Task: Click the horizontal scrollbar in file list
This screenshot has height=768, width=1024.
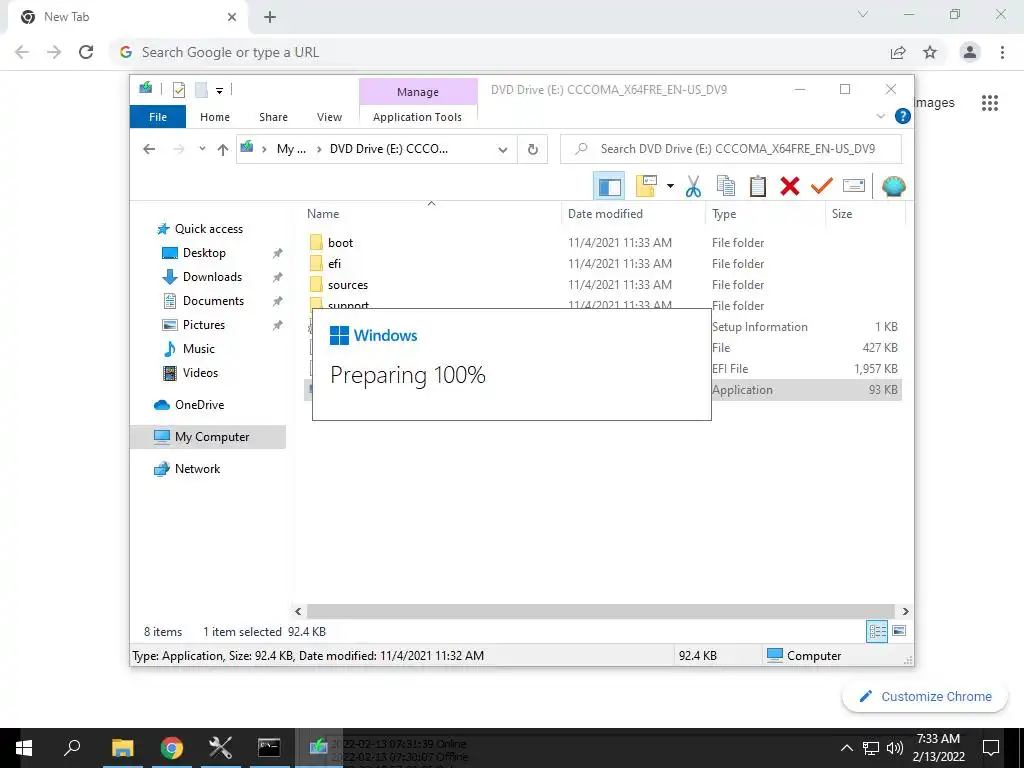Action: pos(601,611)
